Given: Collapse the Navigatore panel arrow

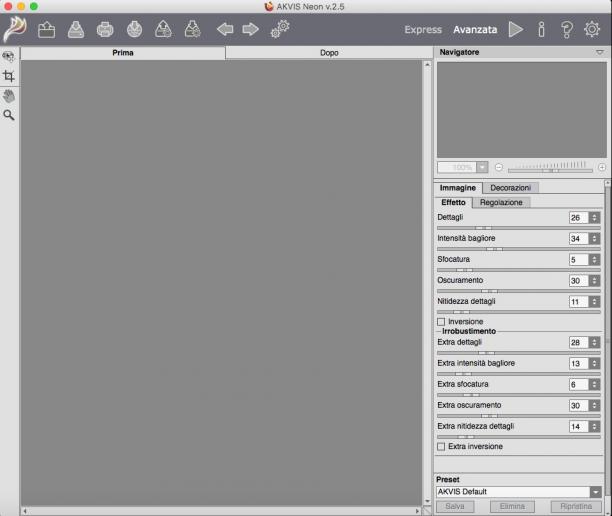Looking at the screenshot, I should tap(600, 52).
